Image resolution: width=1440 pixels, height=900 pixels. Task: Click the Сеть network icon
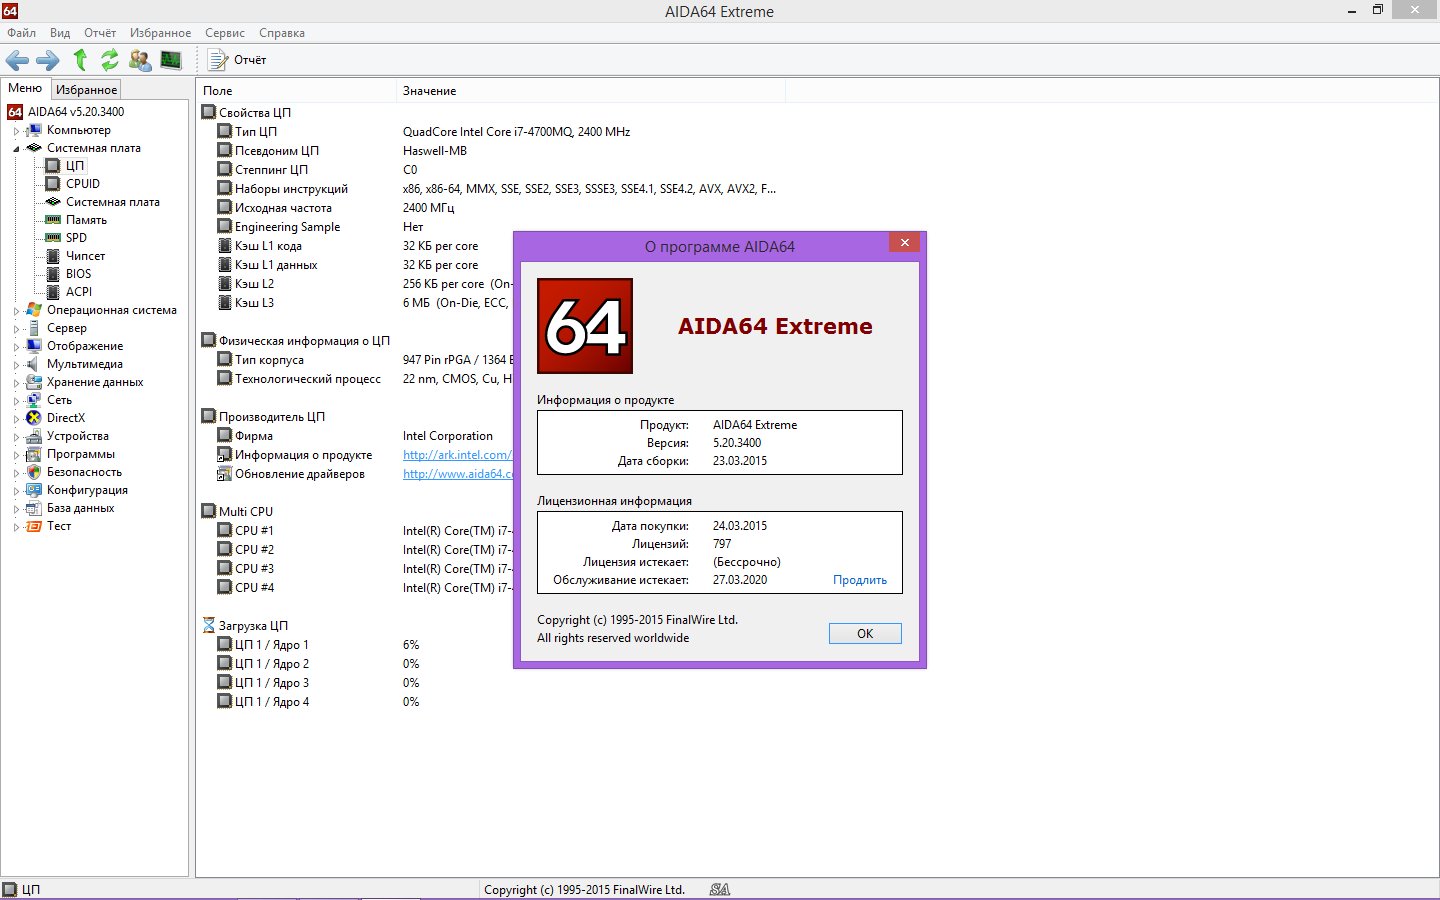click(x=34, y=400)
